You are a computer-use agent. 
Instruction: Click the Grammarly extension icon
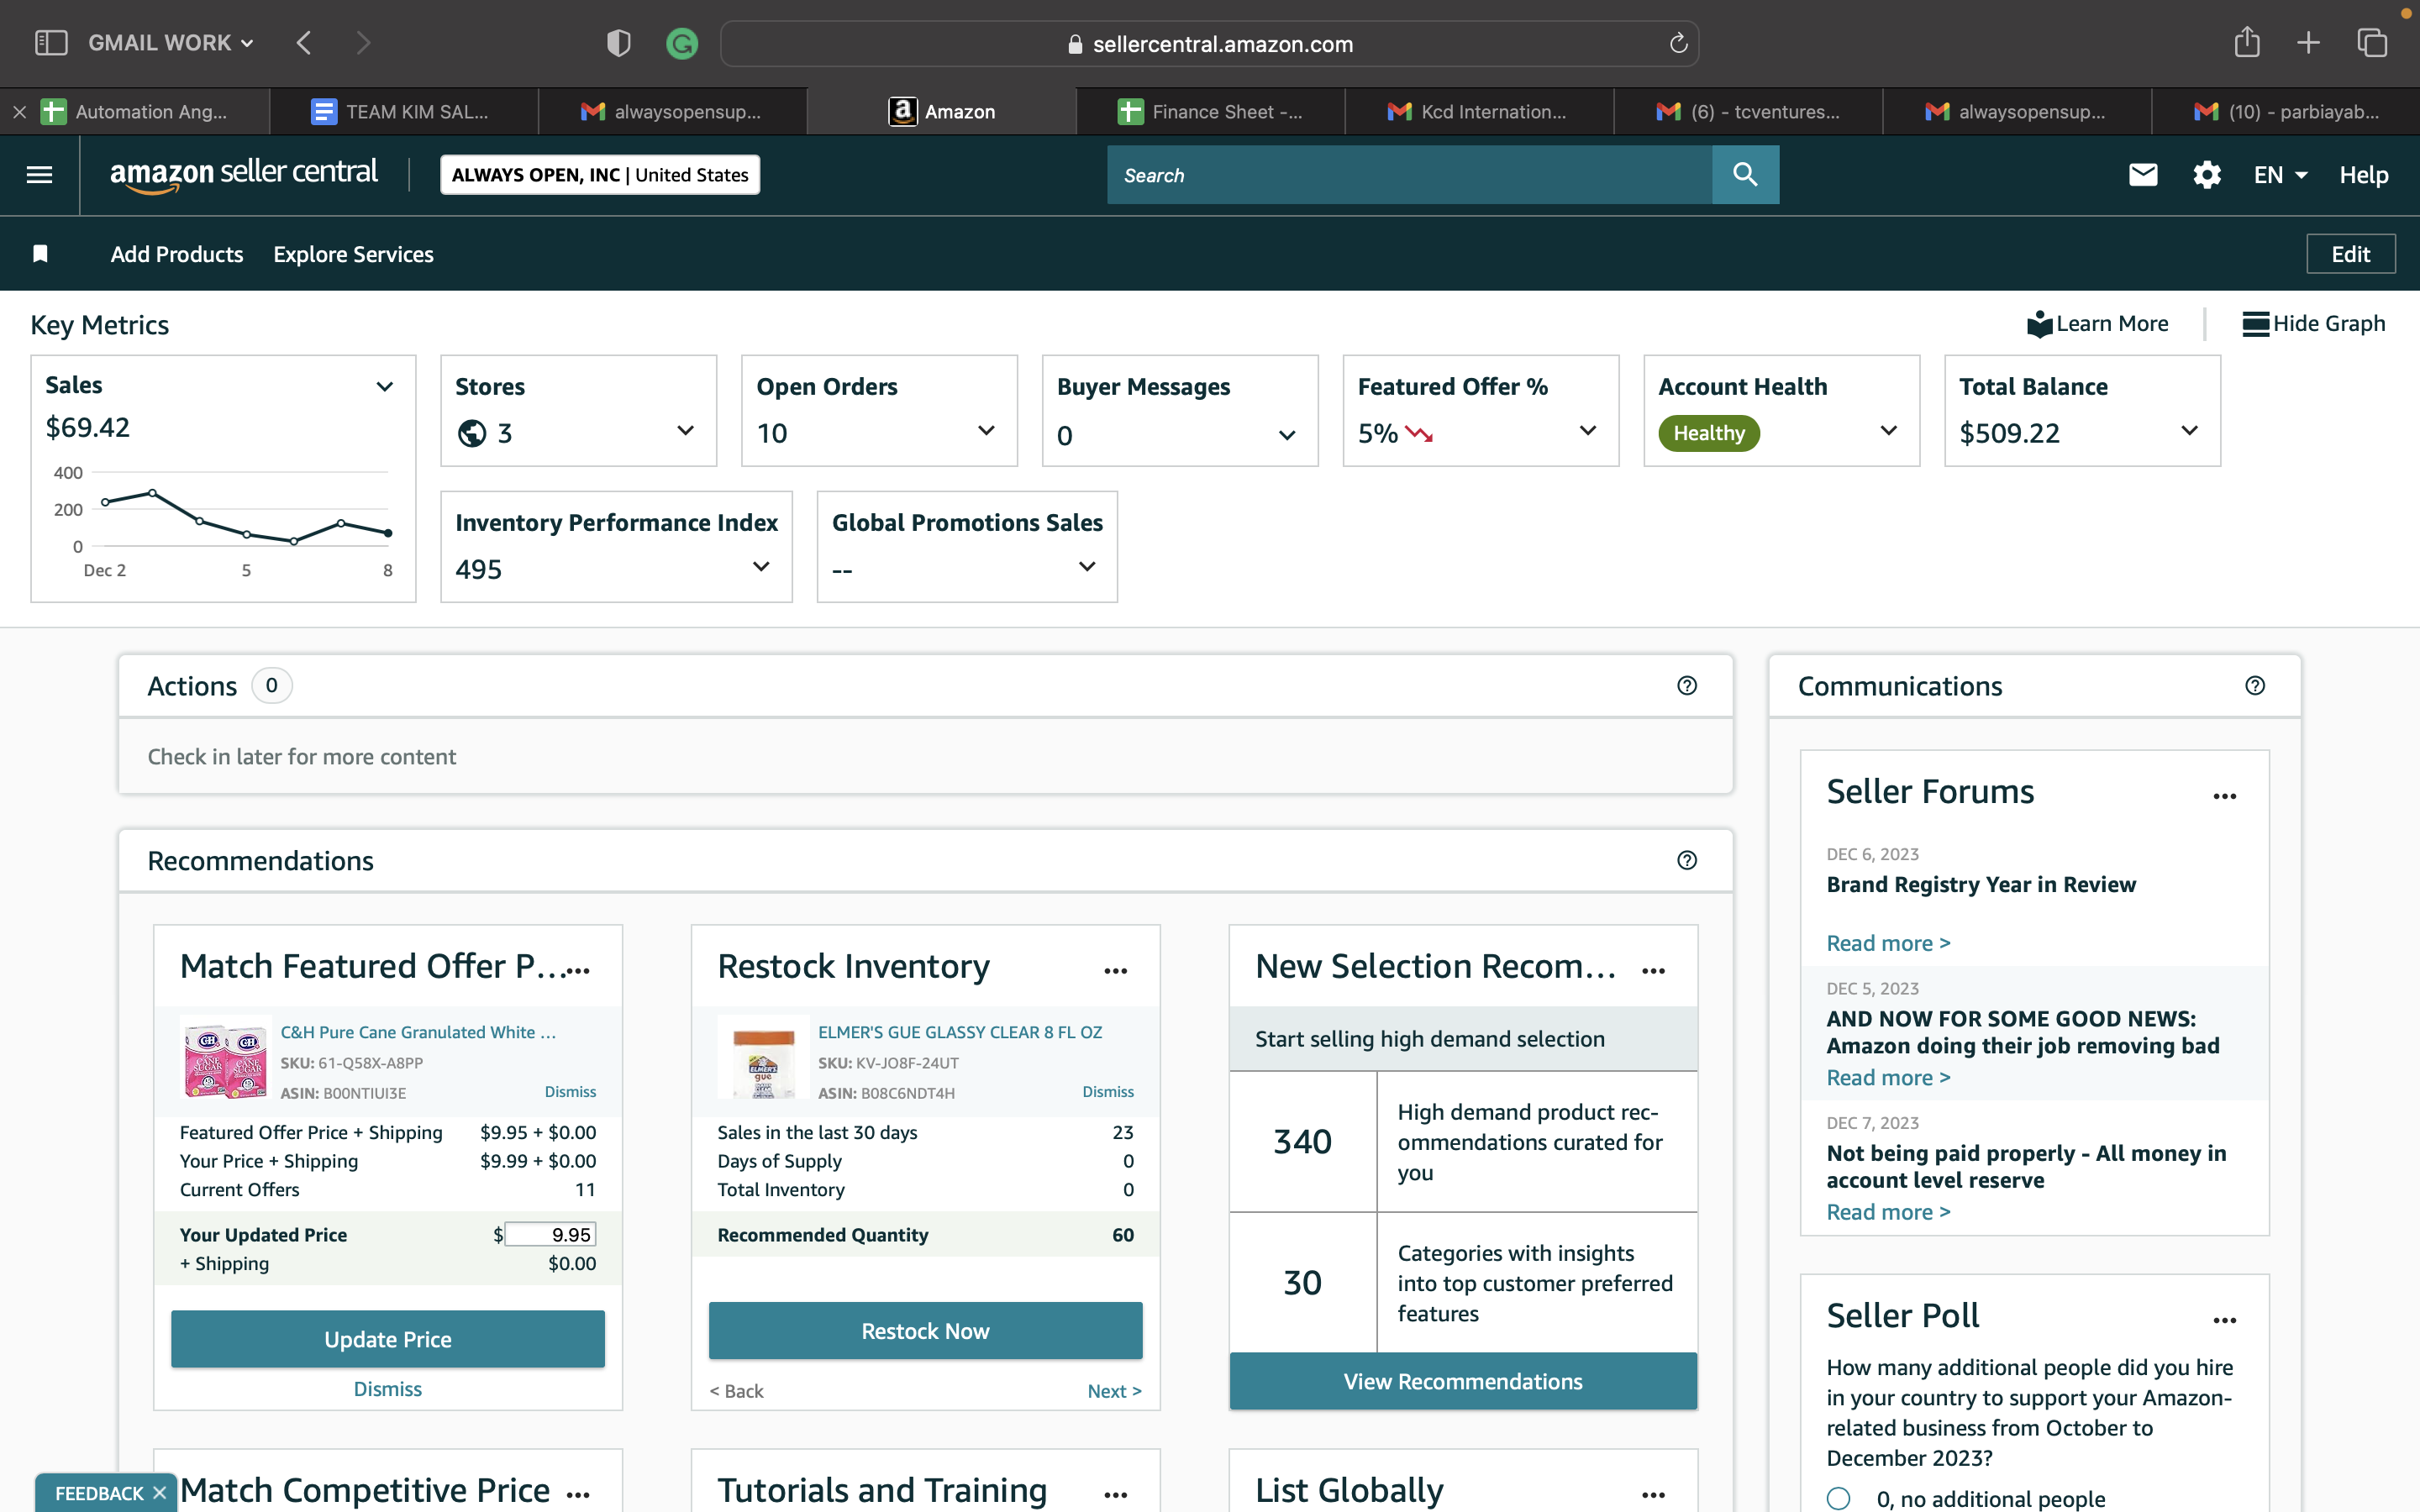tap(682, 43)
